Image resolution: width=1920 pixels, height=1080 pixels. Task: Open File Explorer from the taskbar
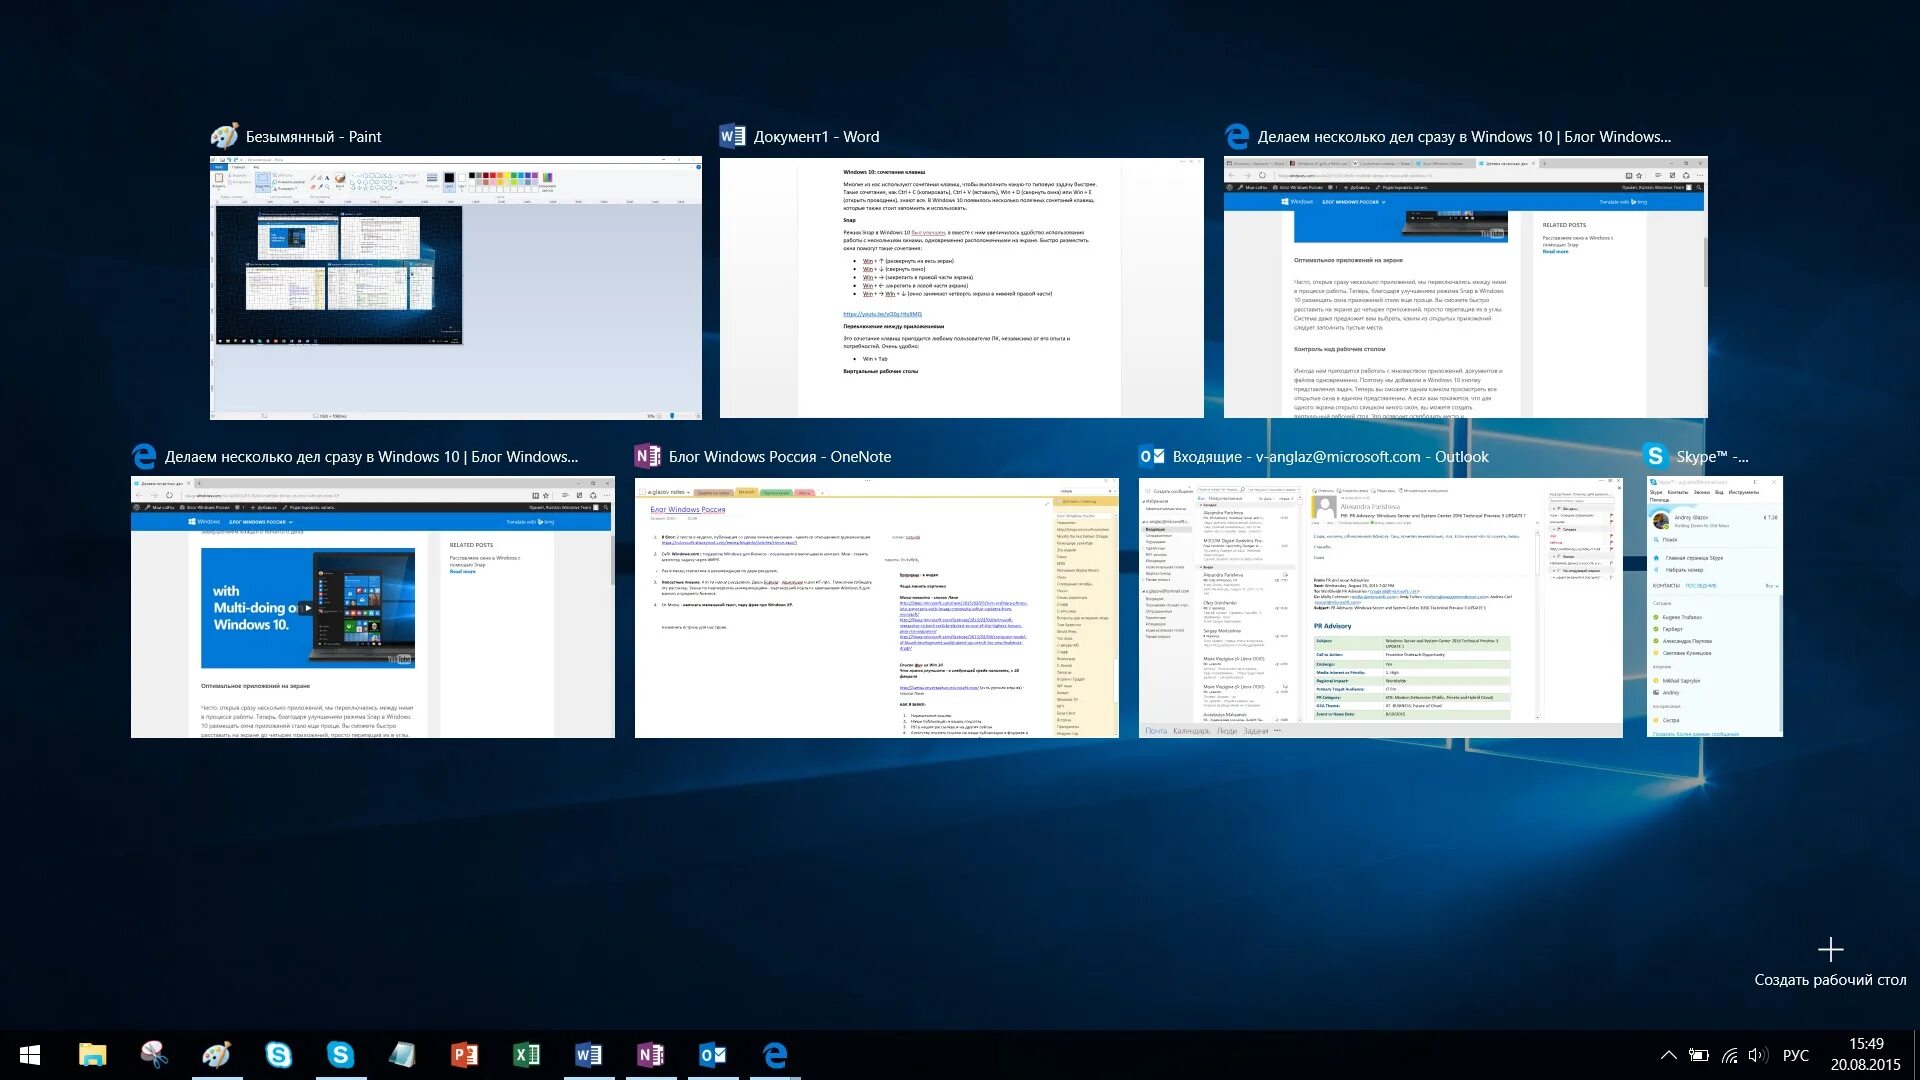[x=92, y=1055]
